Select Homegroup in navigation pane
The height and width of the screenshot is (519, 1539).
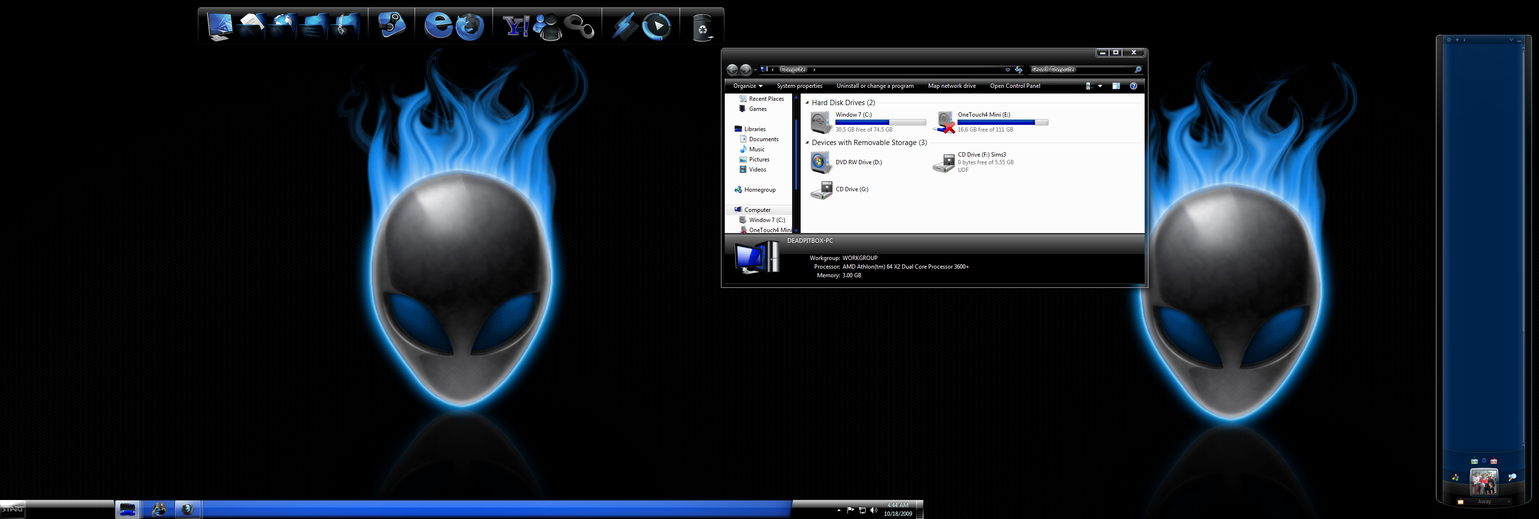coord(755,189)
